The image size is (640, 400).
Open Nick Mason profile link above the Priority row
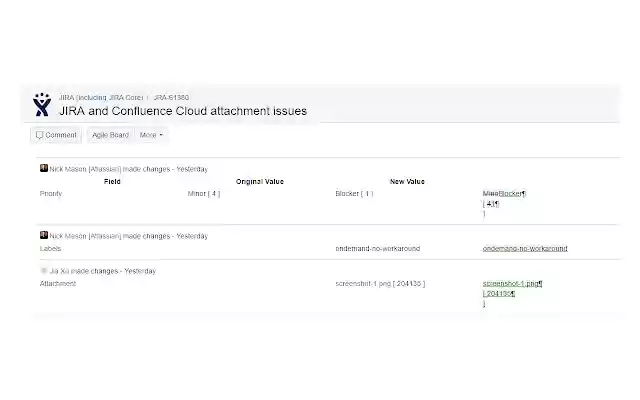click(85, 169)
